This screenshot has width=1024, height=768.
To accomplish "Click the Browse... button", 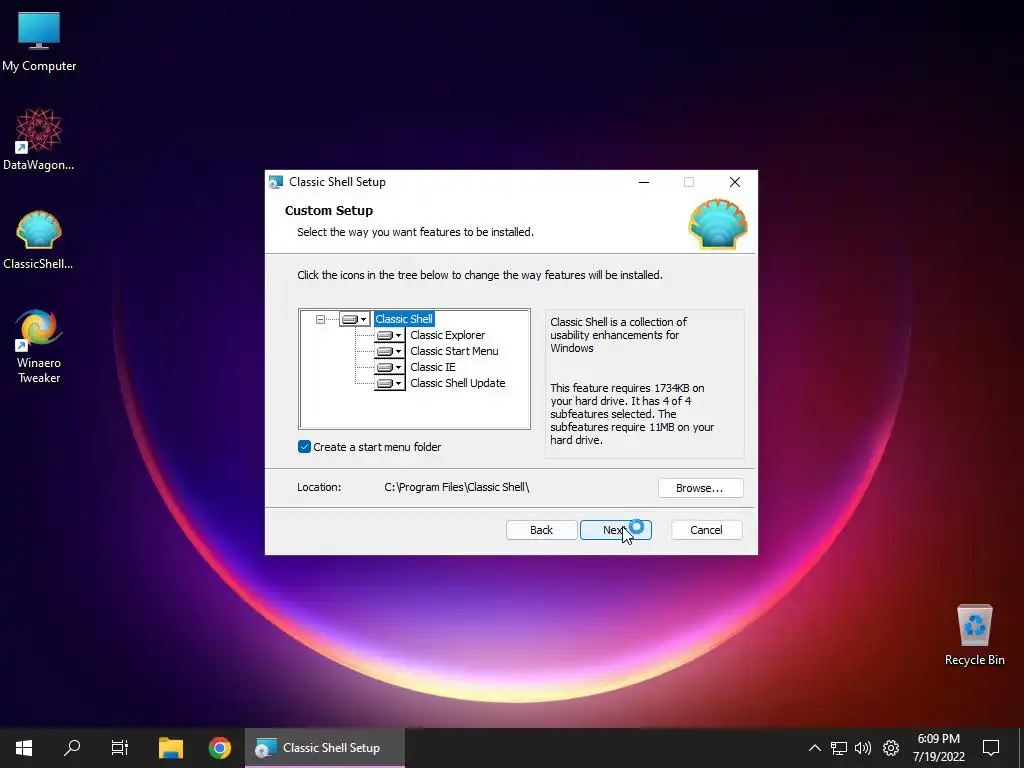I will click(700, 488).
